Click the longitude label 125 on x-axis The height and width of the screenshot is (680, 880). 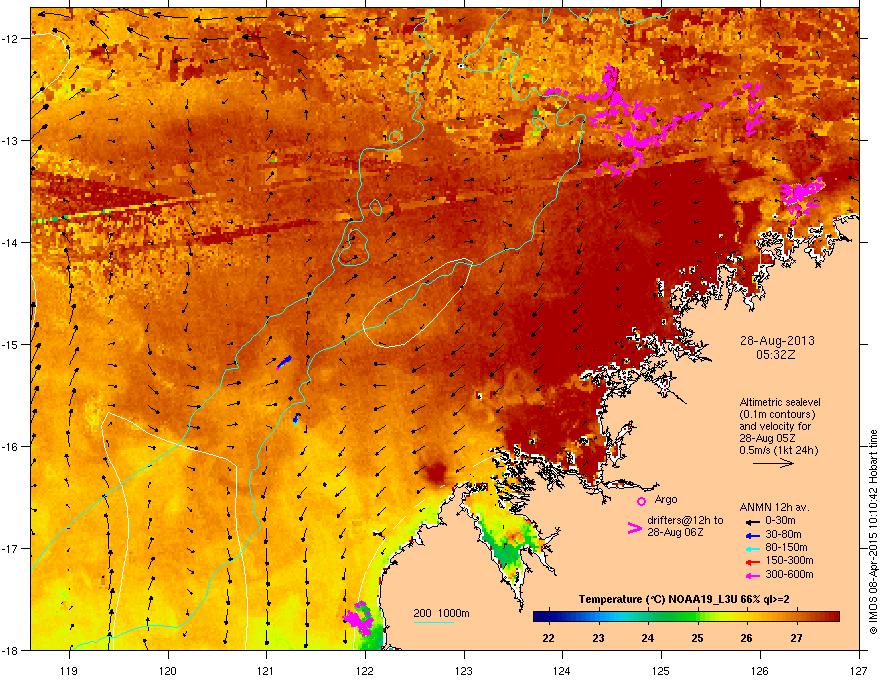click(661, 670)
